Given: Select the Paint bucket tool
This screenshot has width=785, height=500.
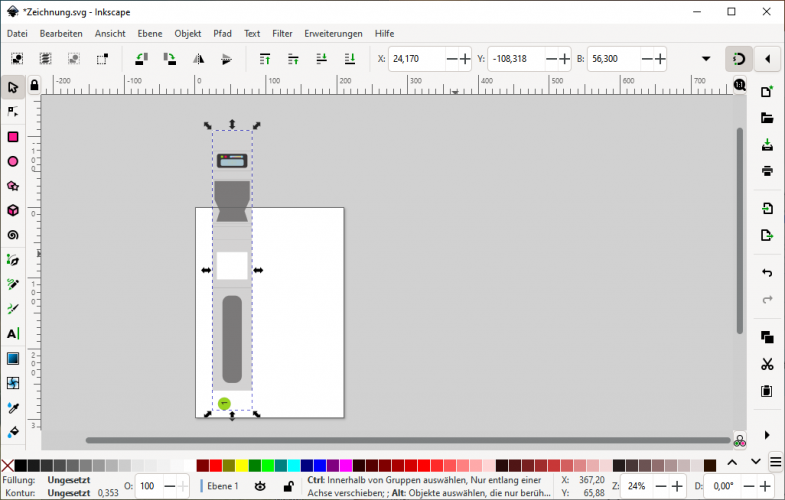Looking at the screenshot, I should 13,432.
